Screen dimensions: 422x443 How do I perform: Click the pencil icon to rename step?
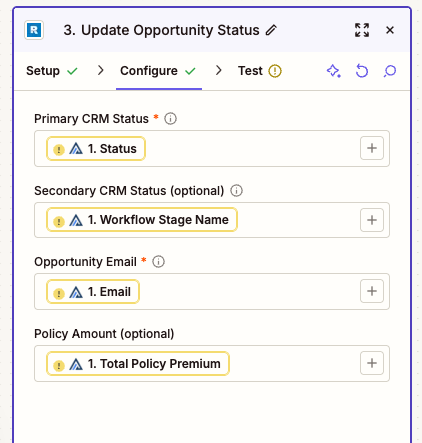pyautogui.click(x=271, y=30)
